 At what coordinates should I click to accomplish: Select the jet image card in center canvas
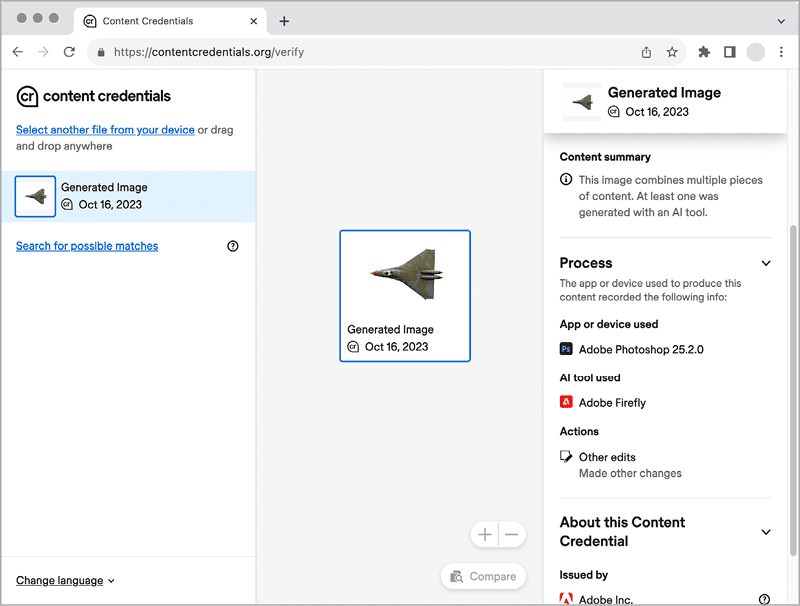click(x=405, y=296)
